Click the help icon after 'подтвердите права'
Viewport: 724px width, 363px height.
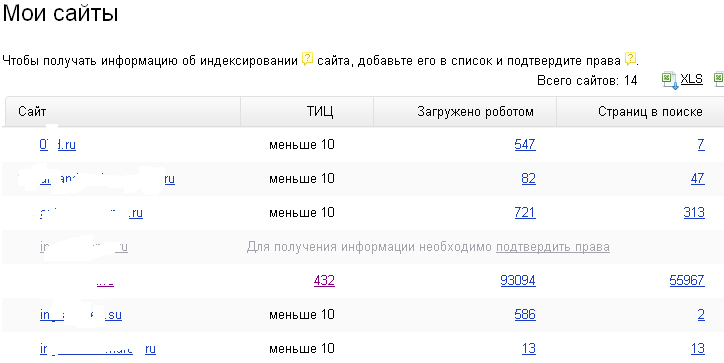coord(630,59)
